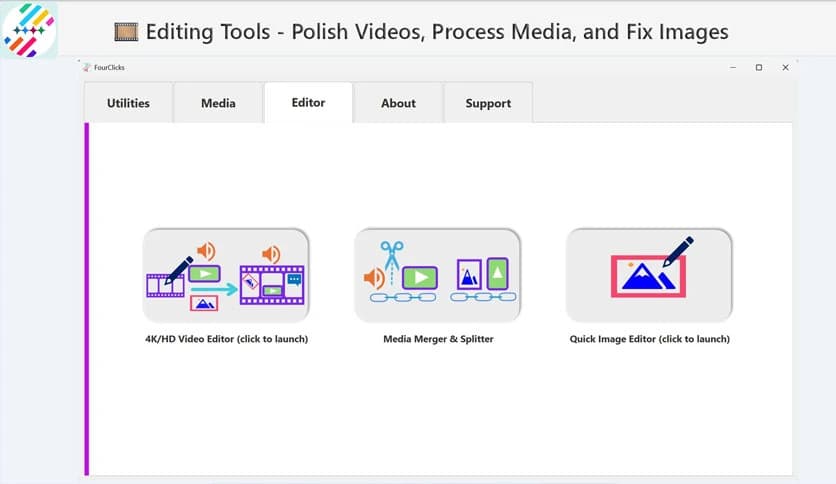Screen dimensions: 836x484
Task: Click the 'Editing Tools - Polish Videos' heading text
Action: point(437,32)
